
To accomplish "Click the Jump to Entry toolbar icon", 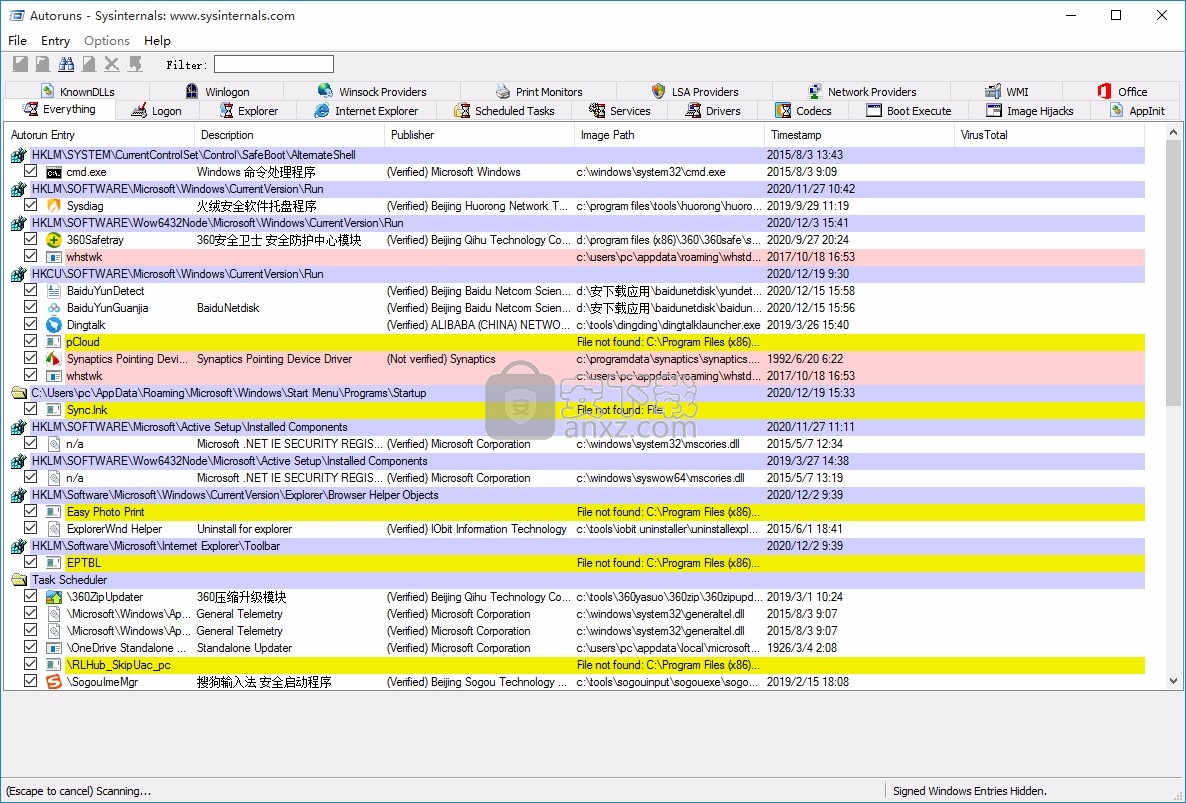I will pos(135,64).
